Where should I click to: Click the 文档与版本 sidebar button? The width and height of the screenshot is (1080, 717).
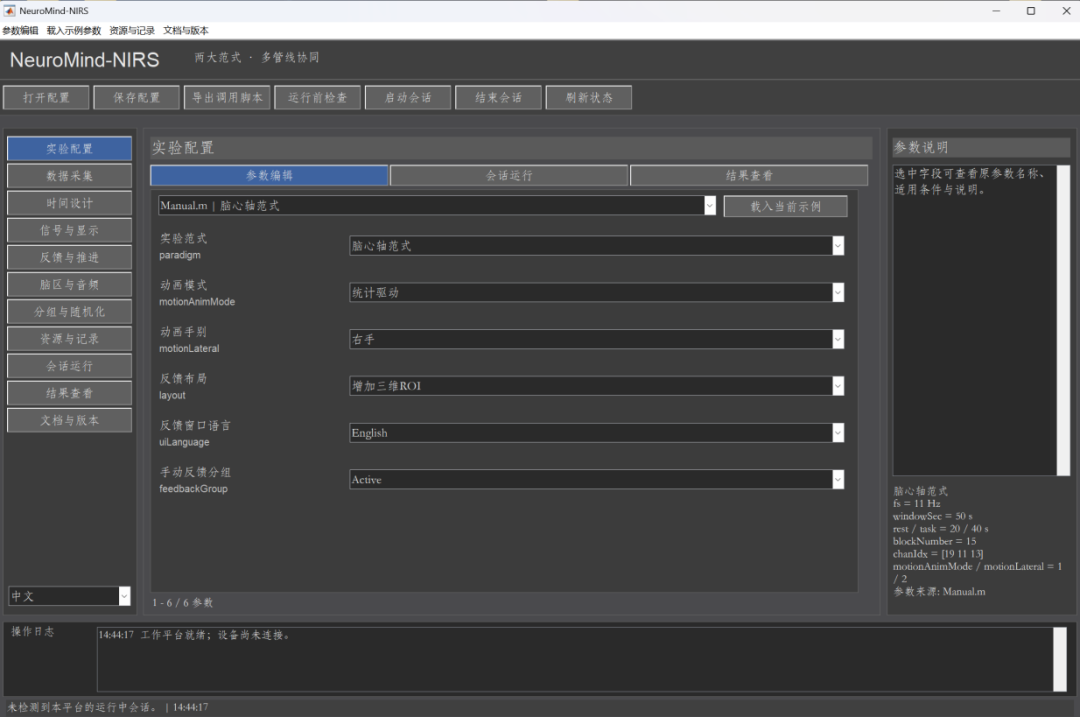(x=70, y=420)
